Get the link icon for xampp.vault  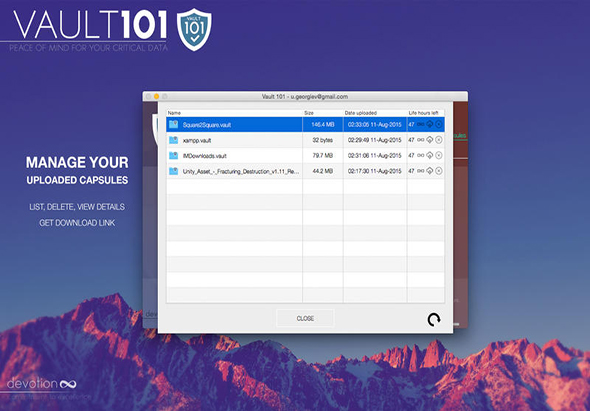[421, 140]
